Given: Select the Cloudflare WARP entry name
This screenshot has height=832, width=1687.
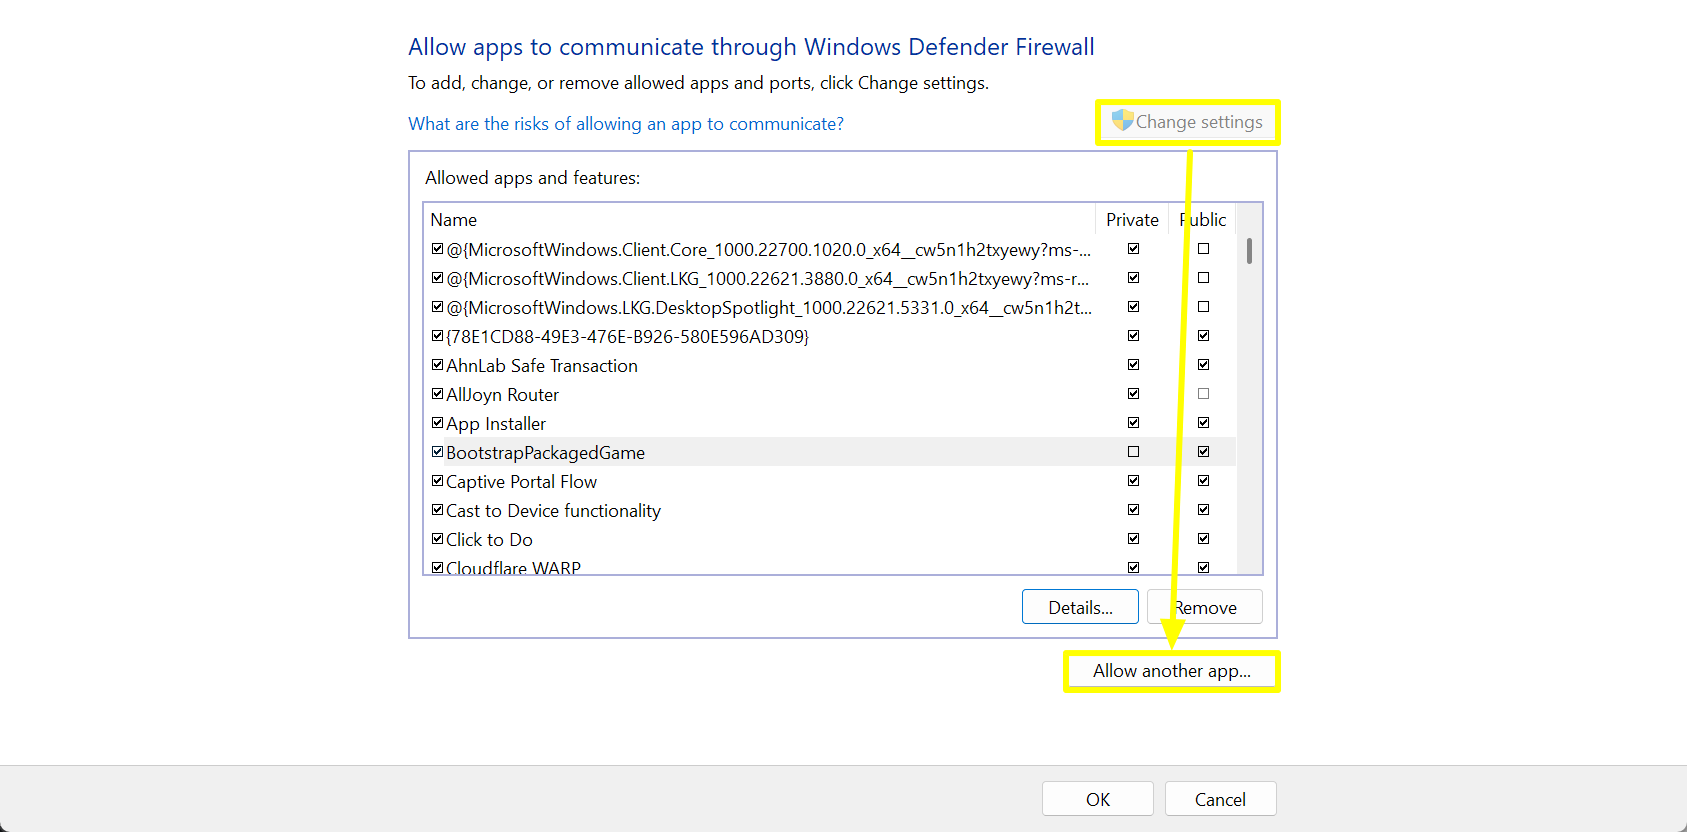Looking at the screenshot, I should (x=513, y=567).
